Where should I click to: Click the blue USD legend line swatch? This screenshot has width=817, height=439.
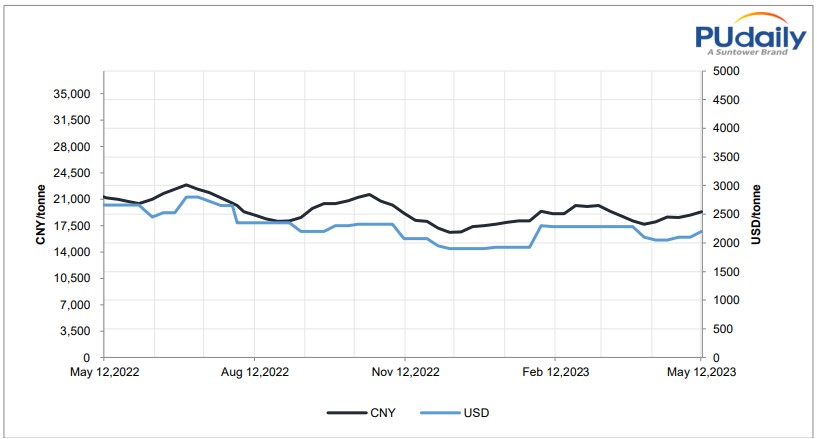(x=438, y=411)
